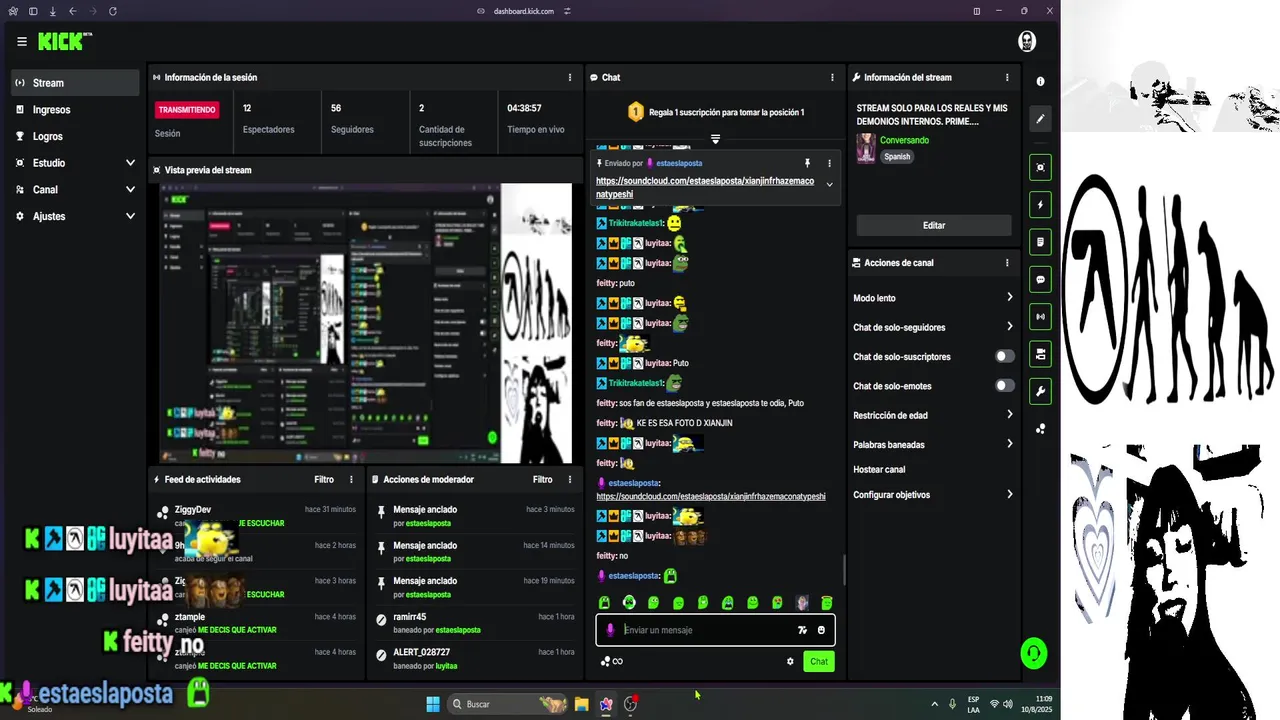
Task: Click the Kick logo
Action: [65, 41]
